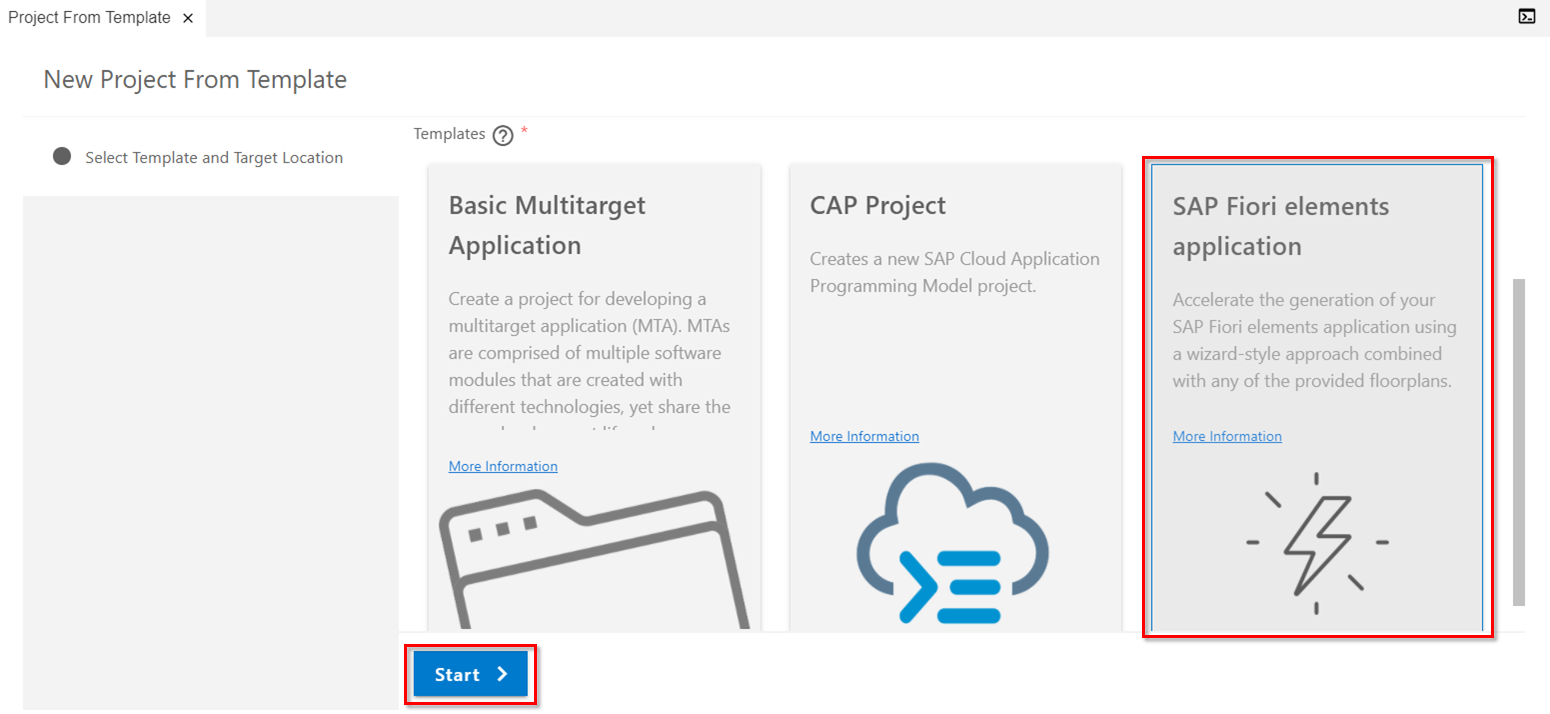The width and height of the screenshot is (1550, 714).
Task: Click the SAP Fiori elements application title
Action: 1281,226
